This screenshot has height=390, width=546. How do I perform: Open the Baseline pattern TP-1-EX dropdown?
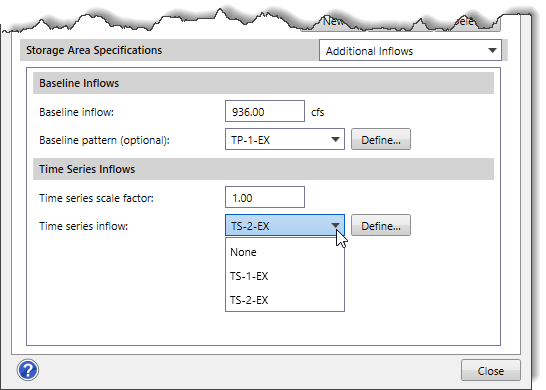coord(285,139)
